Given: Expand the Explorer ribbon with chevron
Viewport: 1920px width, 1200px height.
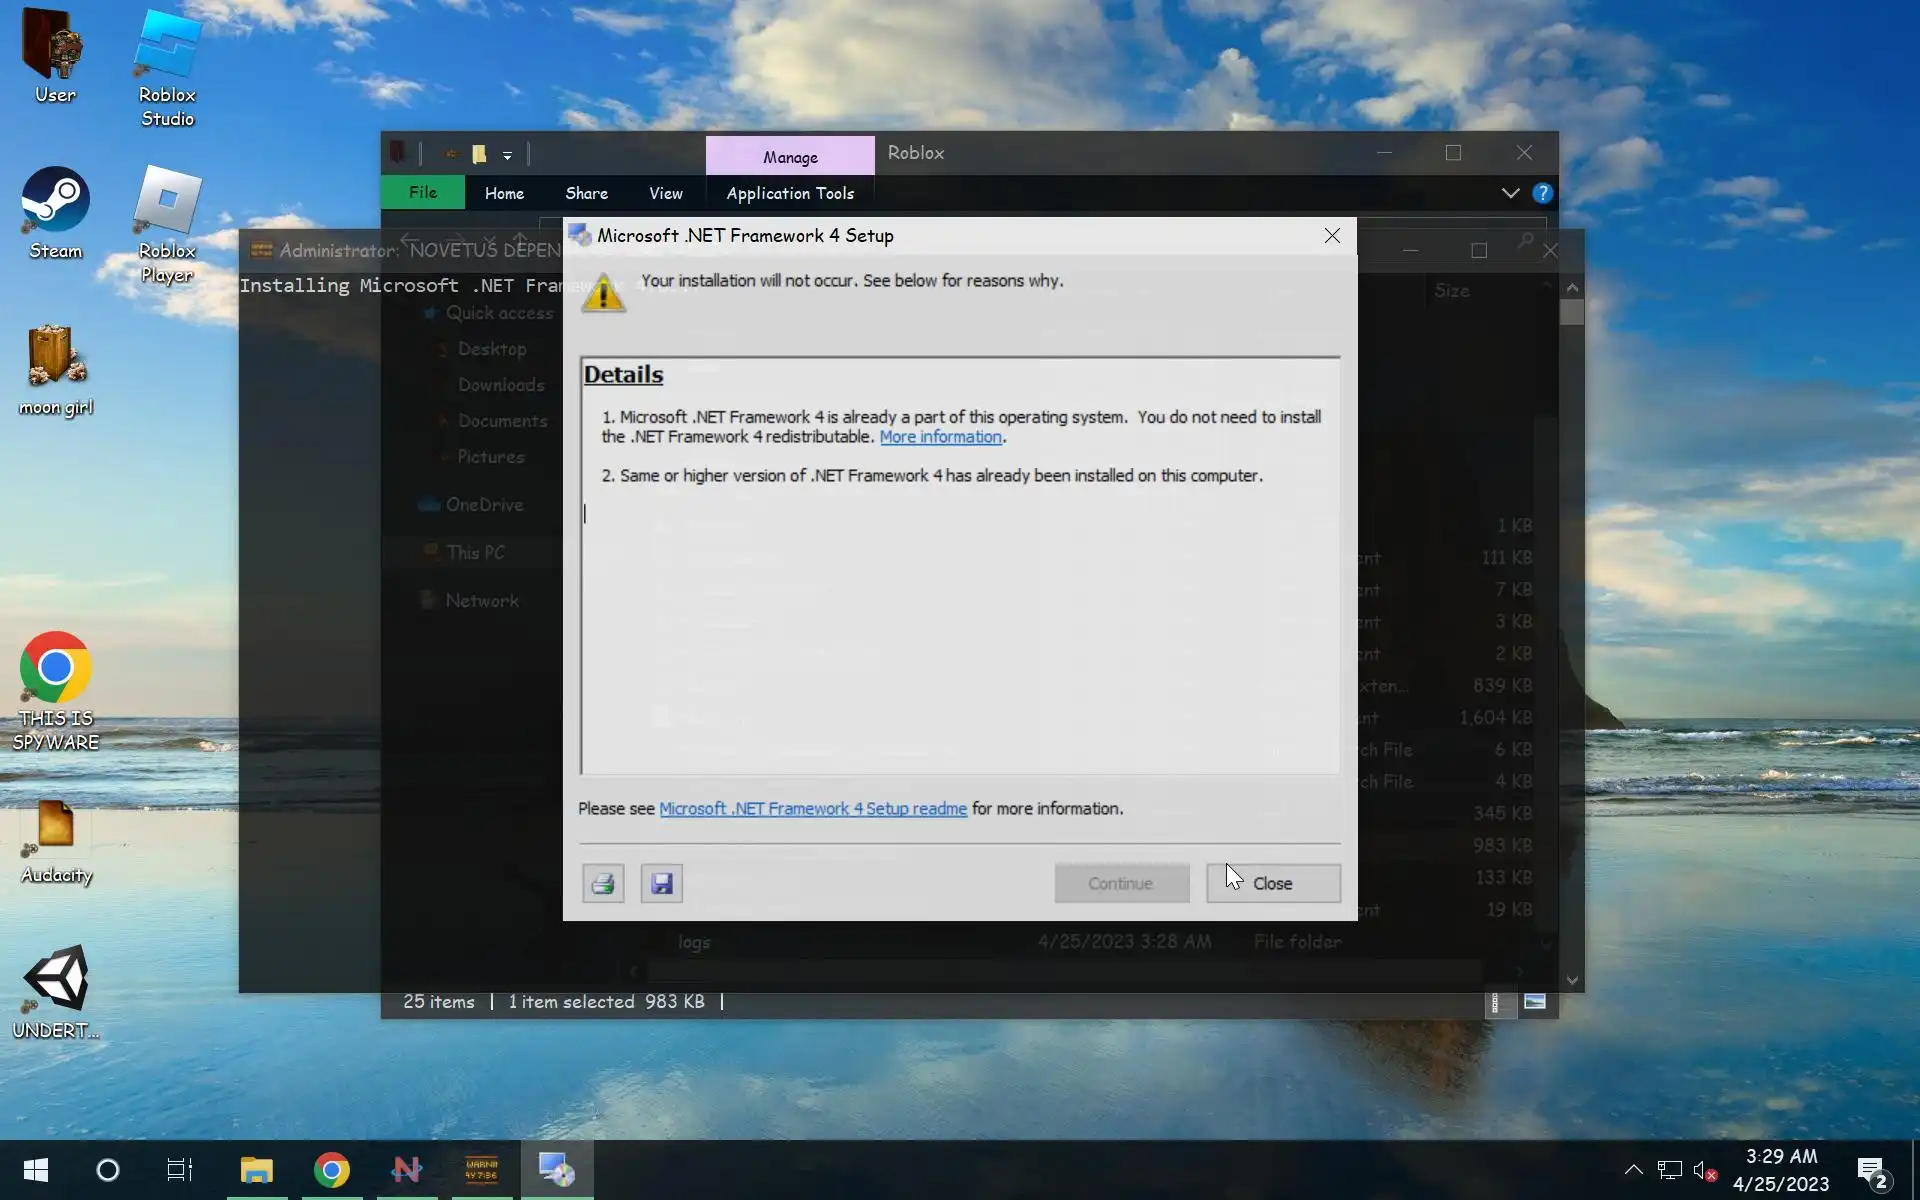Looking at the screenshot, I should click(1510, 193).
